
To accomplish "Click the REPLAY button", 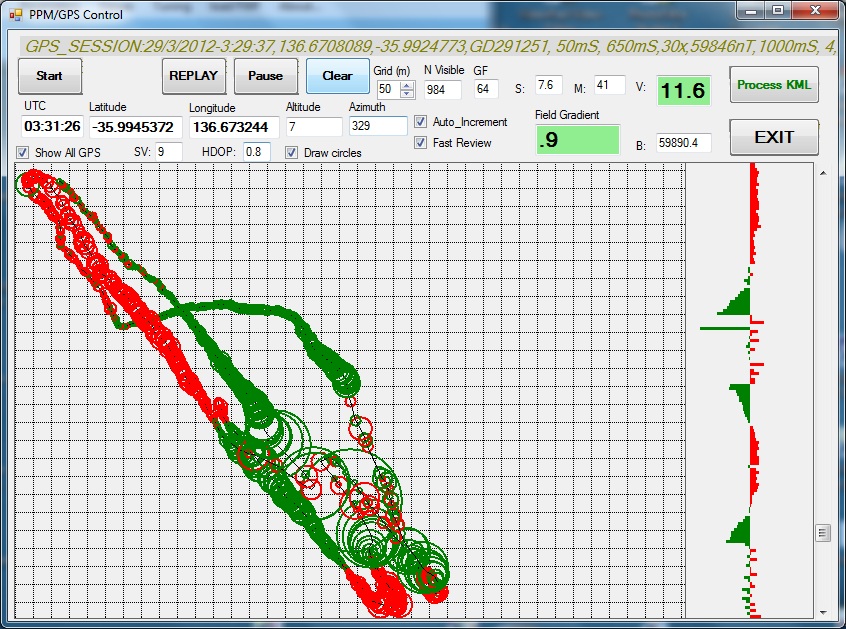I will coord(194,76).
